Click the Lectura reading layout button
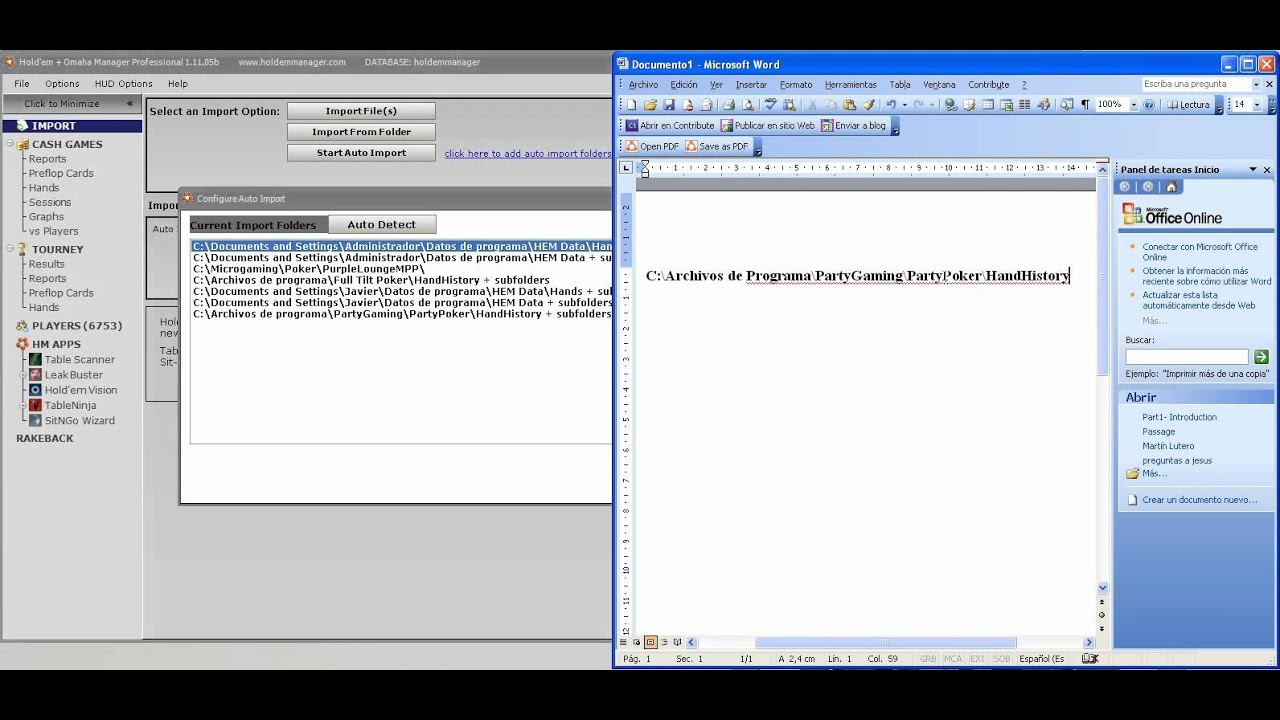This screenshot has width=1280, height=720. (x=1188, y=104)
